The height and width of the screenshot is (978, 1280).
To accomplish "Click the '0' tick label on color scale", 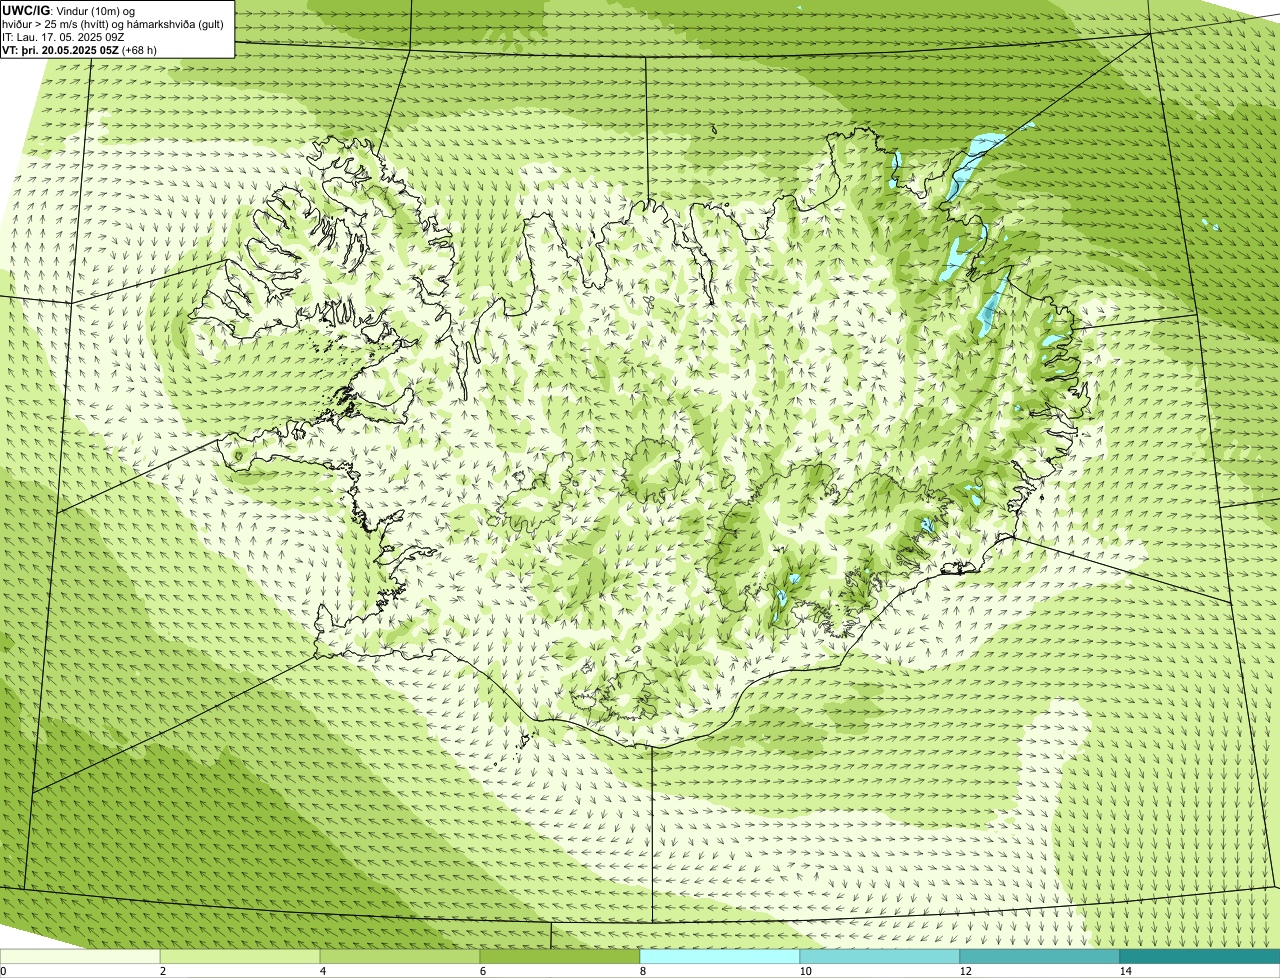I will point(3,970).
